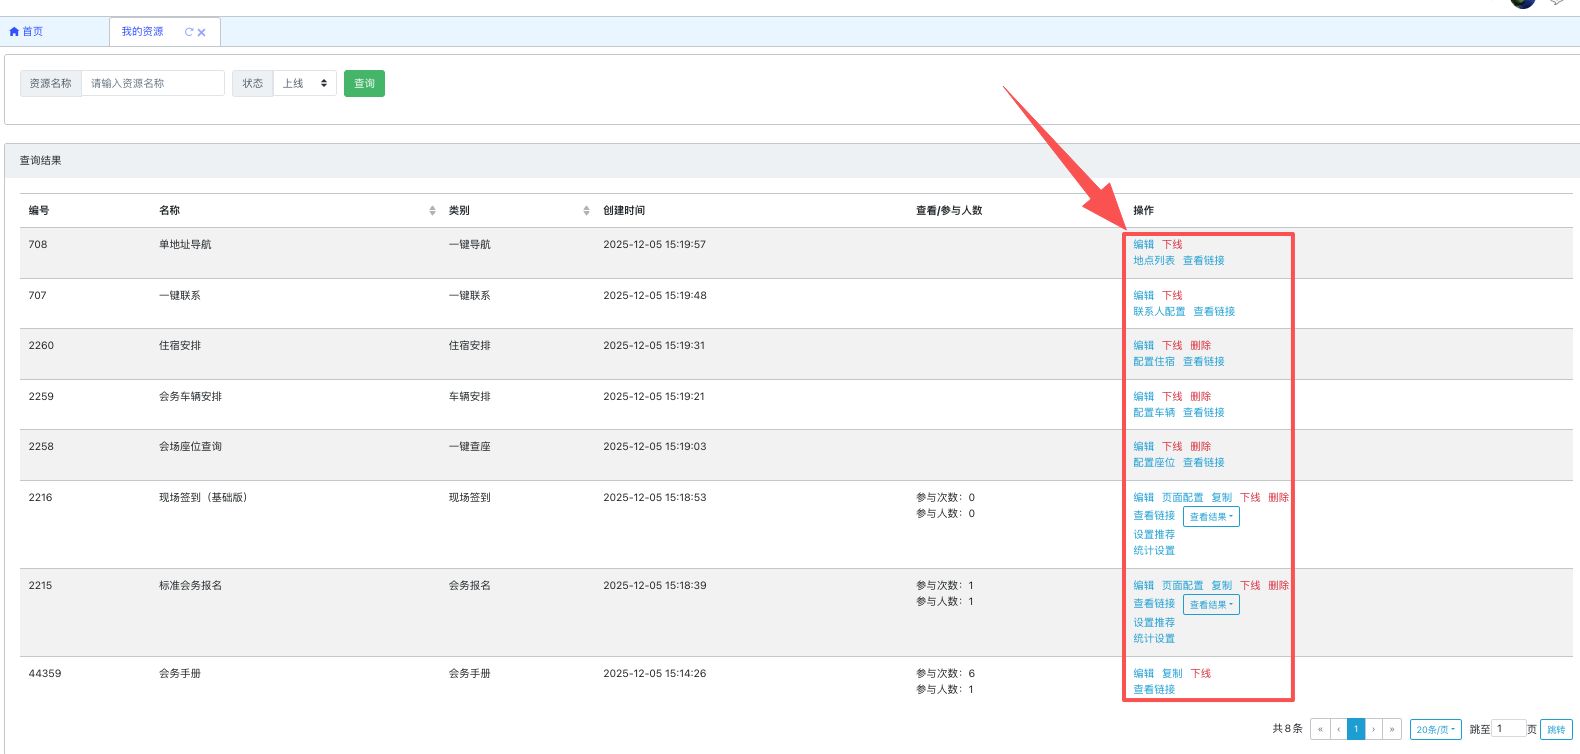Click 删除 for the 住宿安排 row

[1200, 346]
